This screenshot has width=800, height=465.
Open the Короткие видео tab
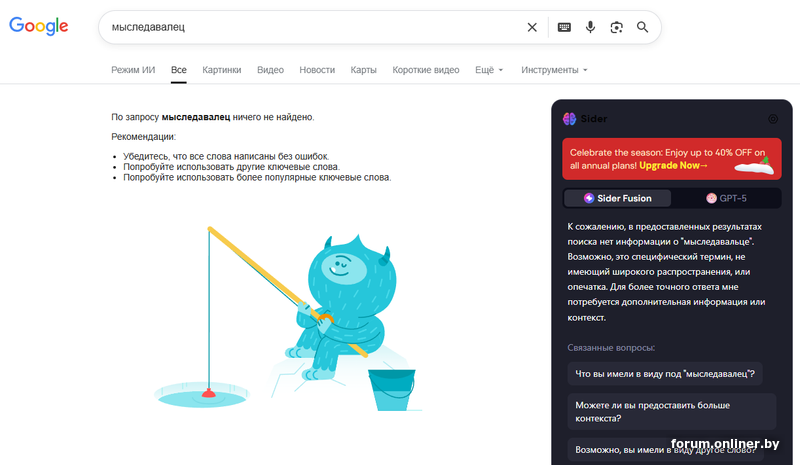pos(426,70)
